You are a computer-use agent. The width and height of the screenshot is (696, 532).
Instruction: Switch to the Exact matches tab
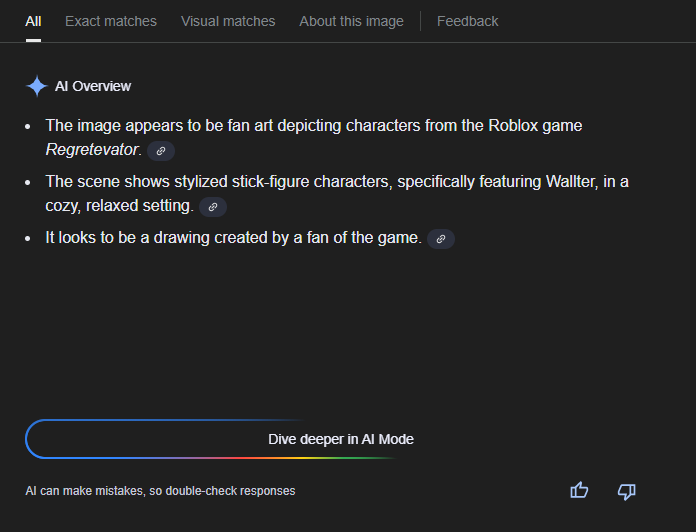(111, 21)
